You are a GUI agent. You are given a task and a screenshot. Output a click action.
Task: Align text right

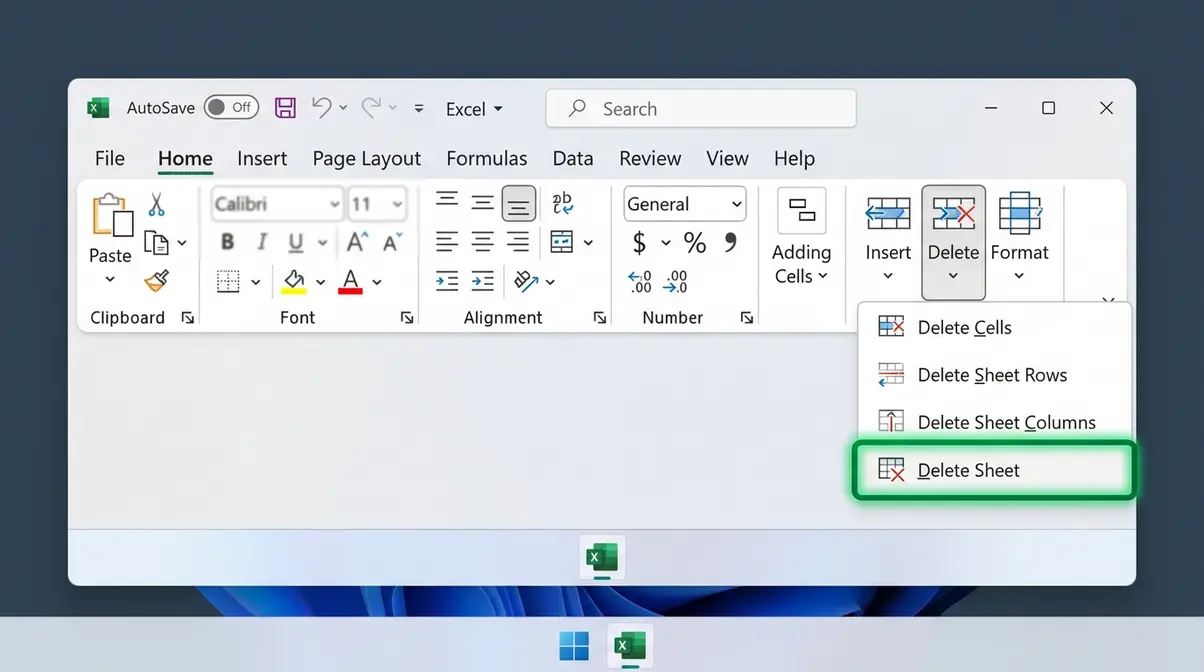(518, 241)
